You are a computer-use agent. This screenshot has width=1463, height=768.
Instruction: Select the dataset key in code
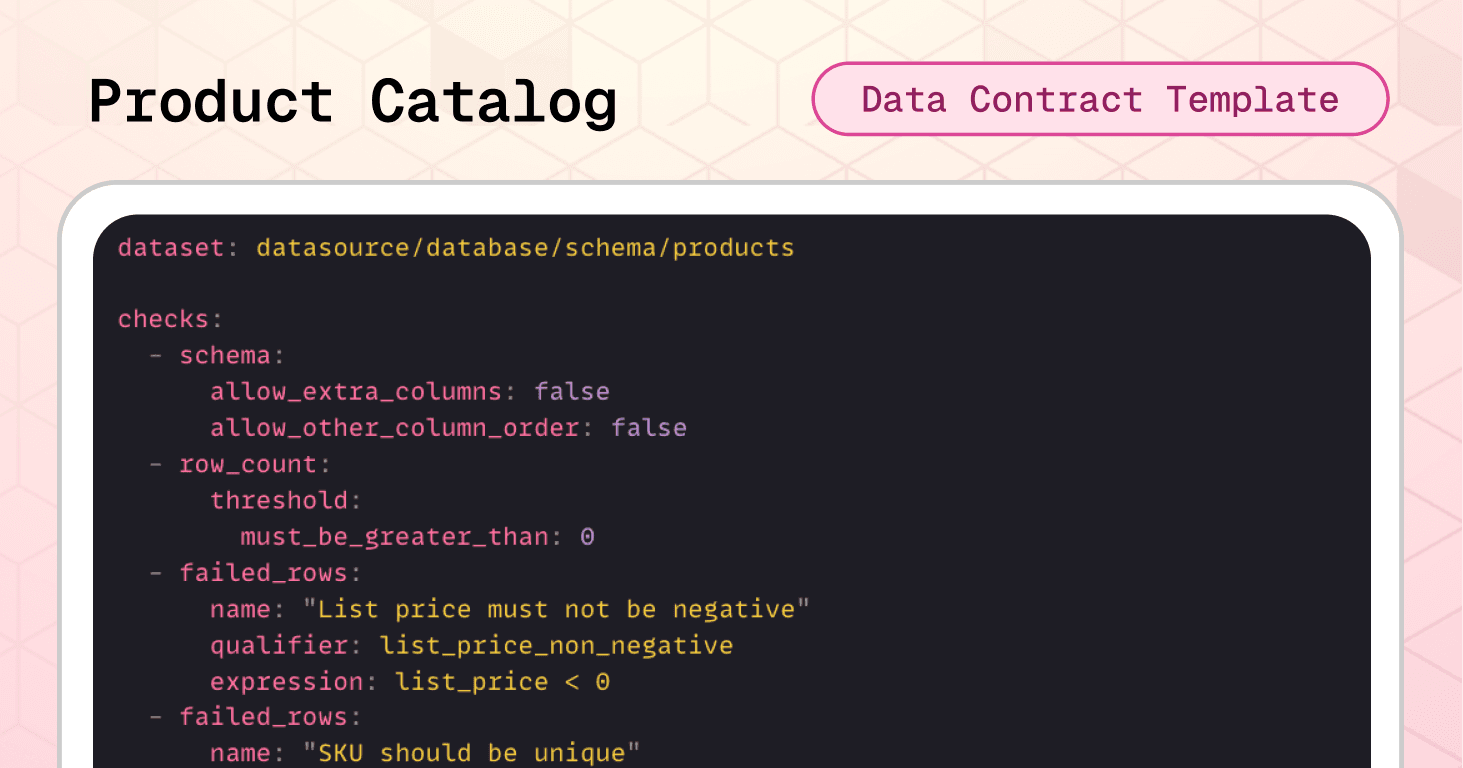[x=172, y=247]
